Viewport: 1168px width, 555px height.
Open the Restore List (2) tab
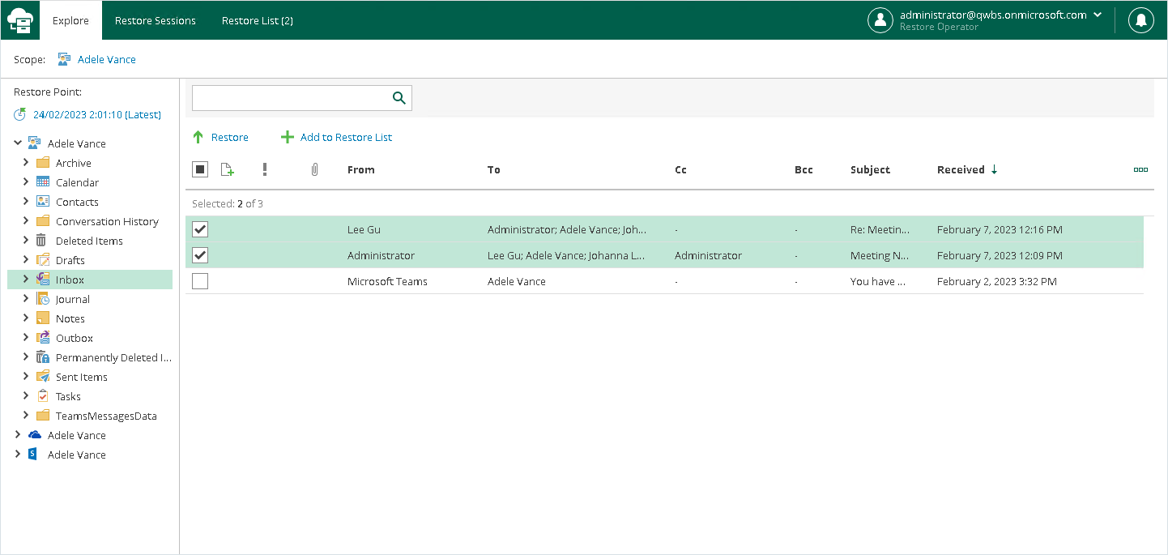[257, 21]
